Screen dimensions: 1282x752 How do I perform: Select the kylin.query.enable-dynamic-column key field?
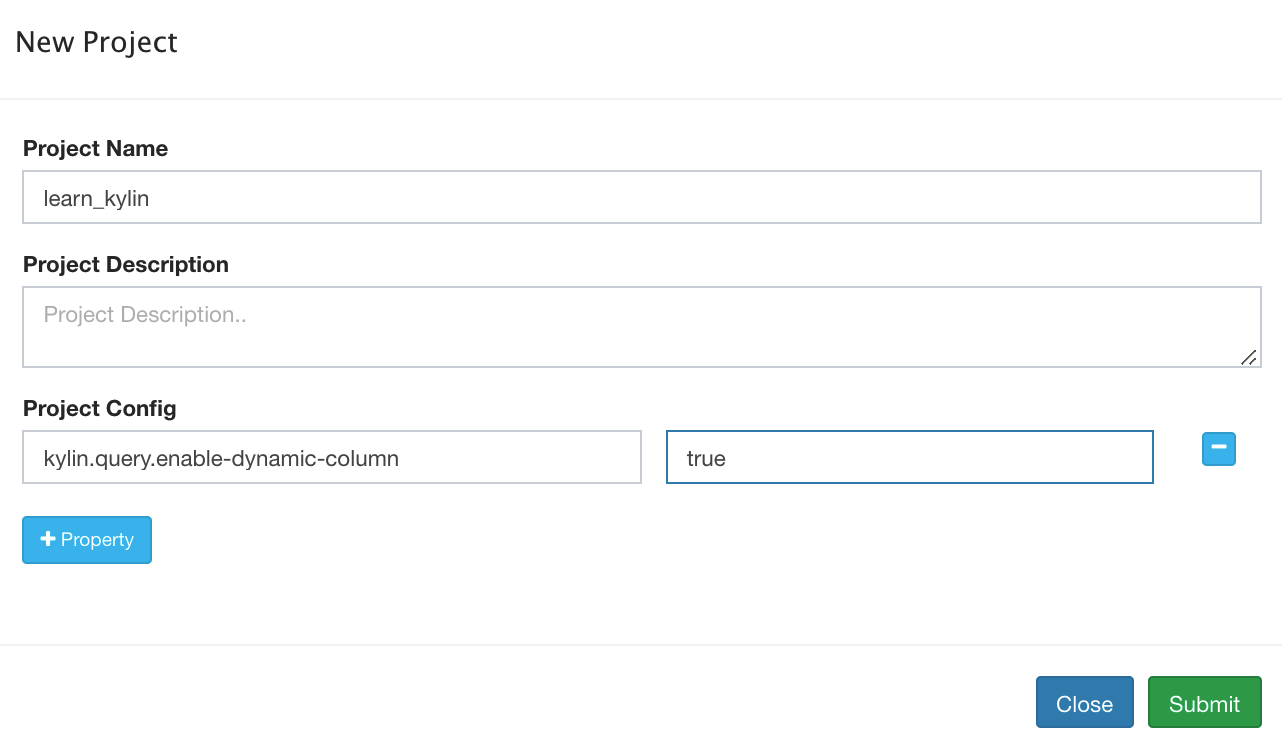pos(331,458)
